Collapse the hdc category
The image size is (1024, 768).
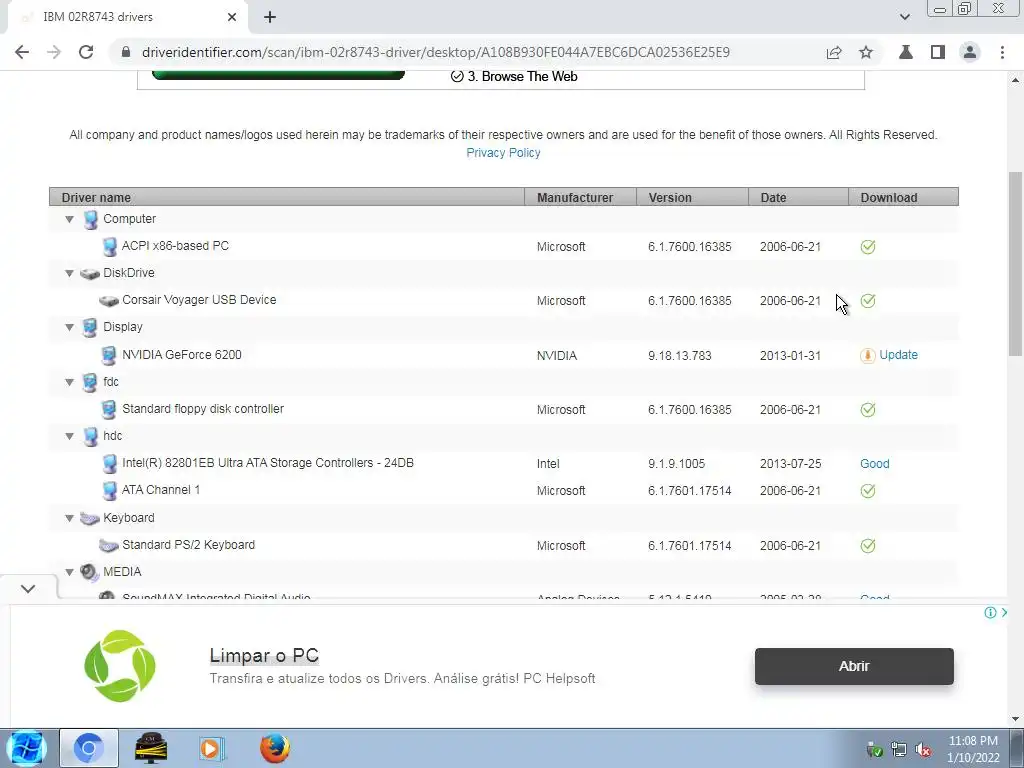[x=69, y=436]
